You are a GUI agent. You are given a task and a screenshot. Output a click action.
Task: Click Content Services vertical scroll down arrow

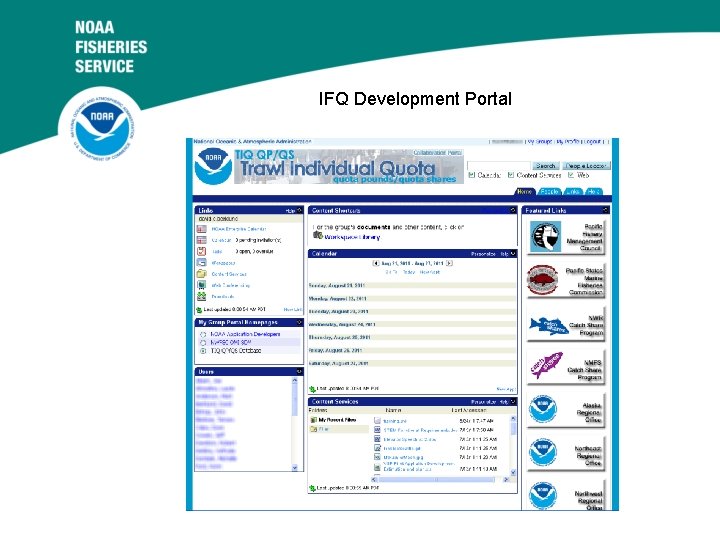(513, 472)
